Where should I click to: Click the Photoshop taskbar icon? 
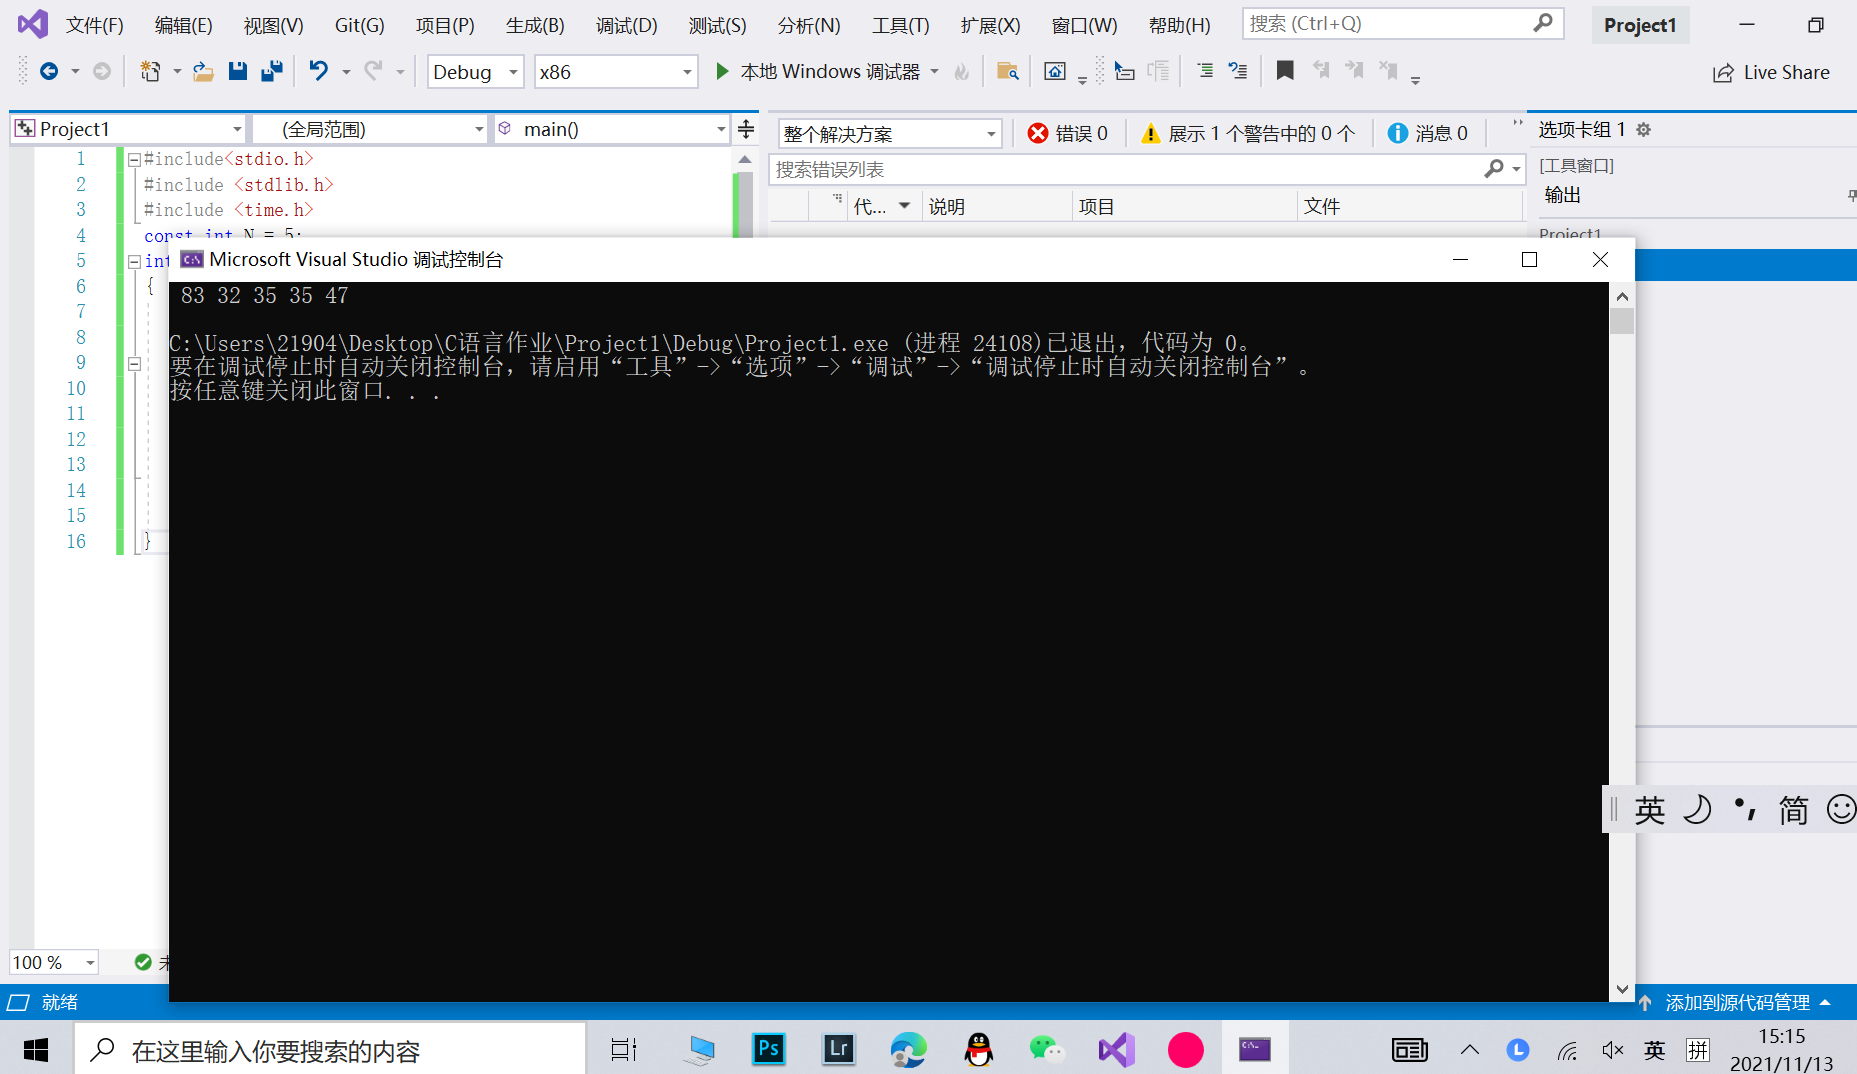768,1049
